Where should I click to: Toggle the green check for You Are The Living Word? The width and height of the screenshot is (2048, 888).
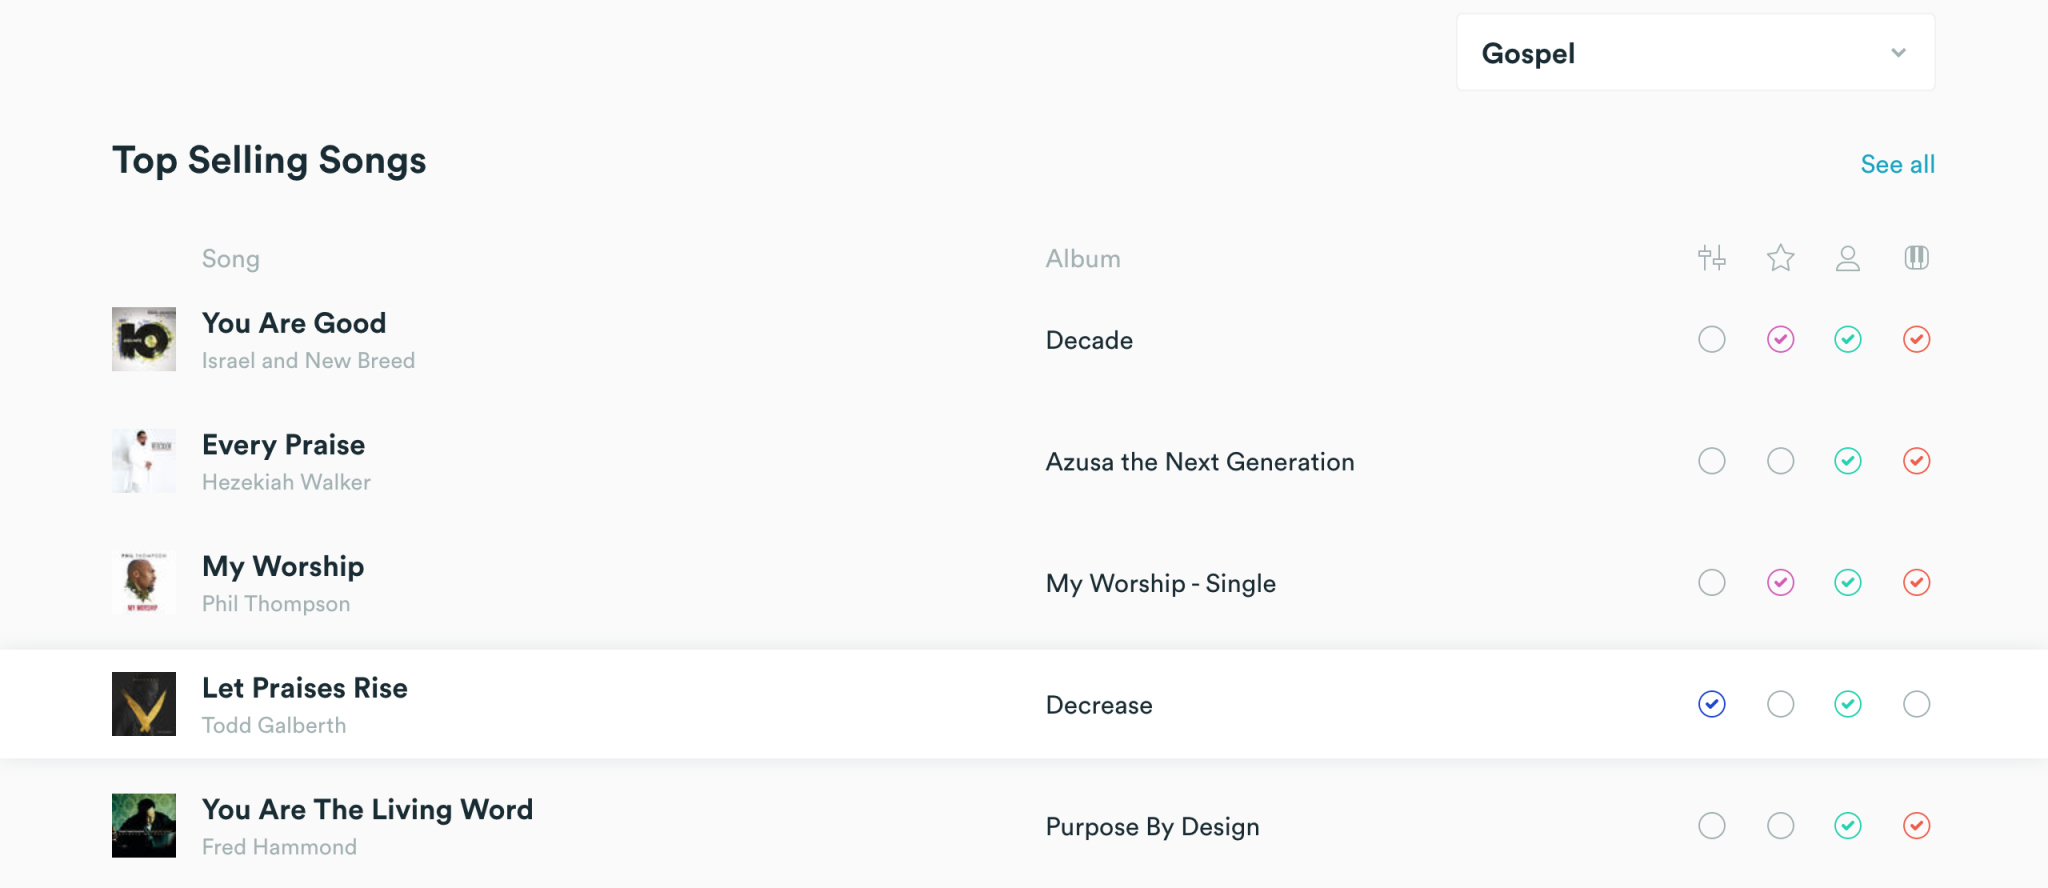click(x=1847, y=826)
